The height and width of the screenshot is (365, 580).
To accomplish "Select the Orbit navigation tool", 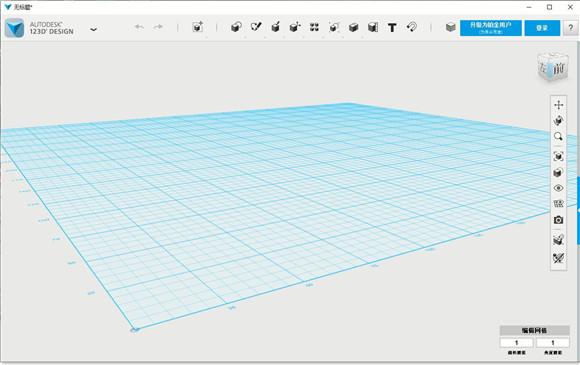I will 559,121.
